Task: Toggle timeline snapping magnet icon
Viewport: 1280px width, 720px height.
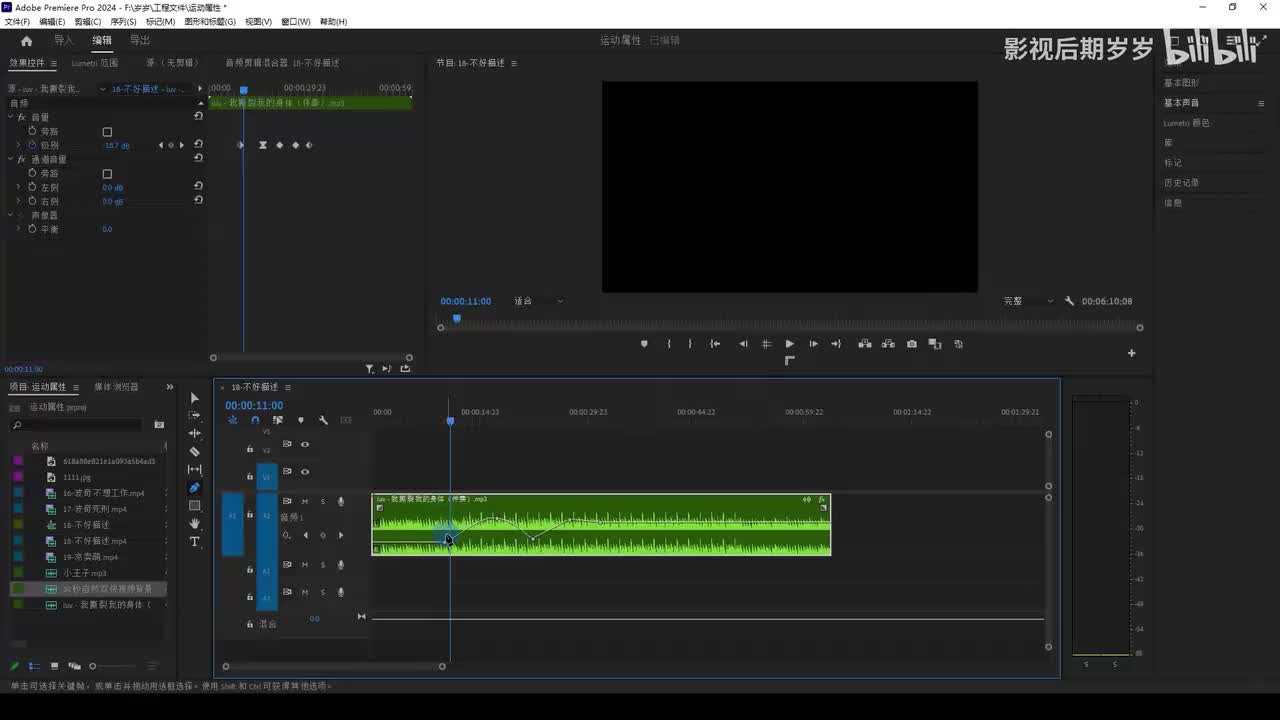Action: [255, 421]
